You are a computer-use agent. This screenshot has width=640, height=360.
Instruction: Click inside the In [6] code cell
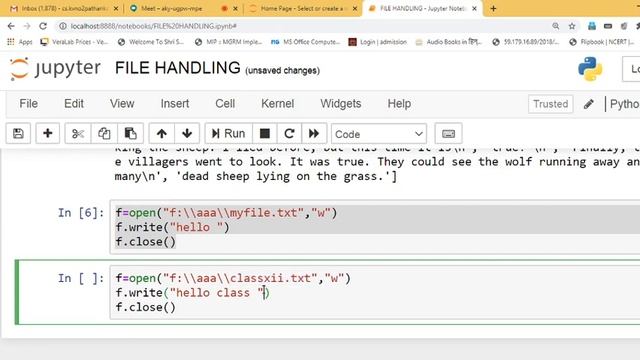[375, 227]
